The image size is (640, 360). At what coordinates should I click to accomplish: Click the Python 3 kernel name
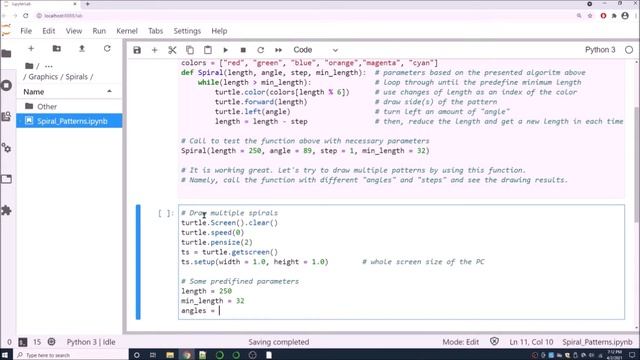(600, 50)
